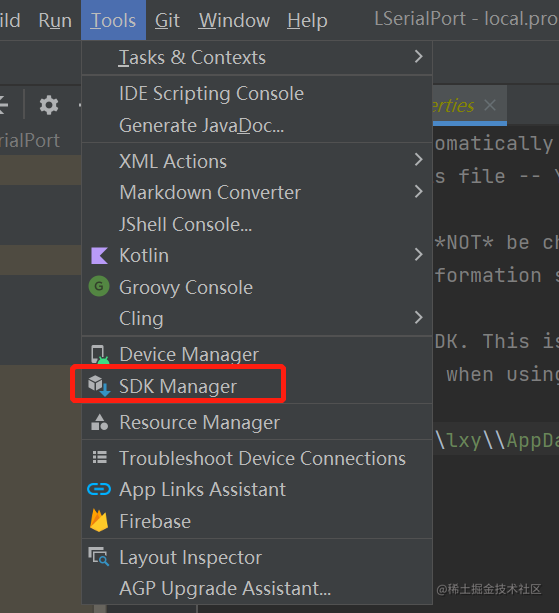The image size is (559, 613).
Task: Click the Troubleshoot Device Connections list icon
Action: pyautogui.click(x=99, y=457)
